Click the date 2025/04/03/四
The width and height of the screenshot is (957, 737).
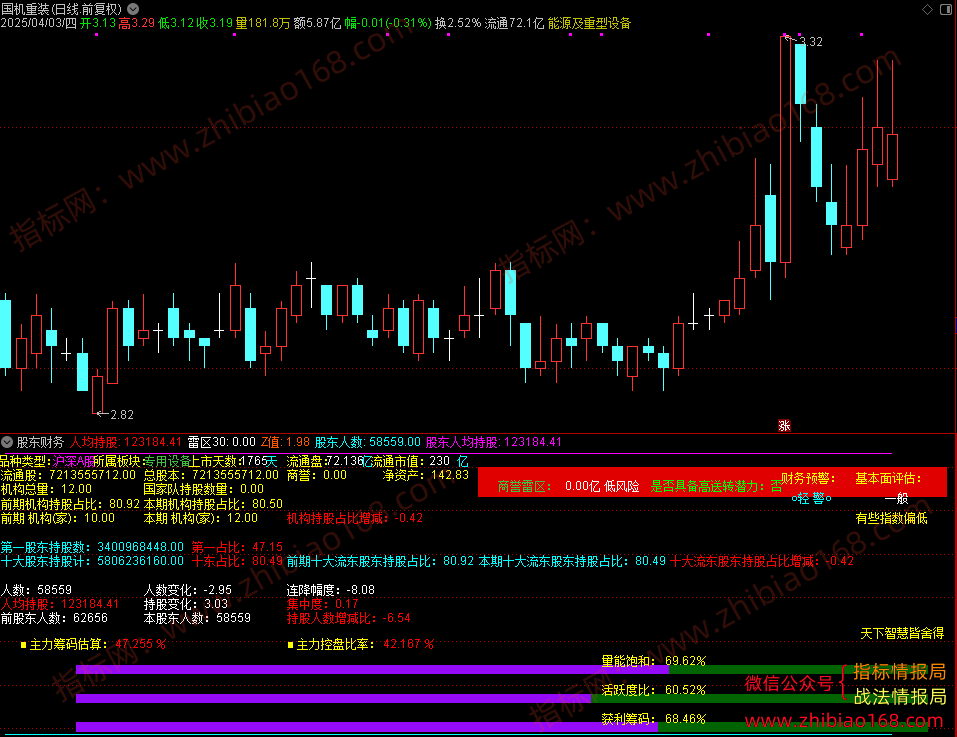pyautogui.click(x=38, y=23)
